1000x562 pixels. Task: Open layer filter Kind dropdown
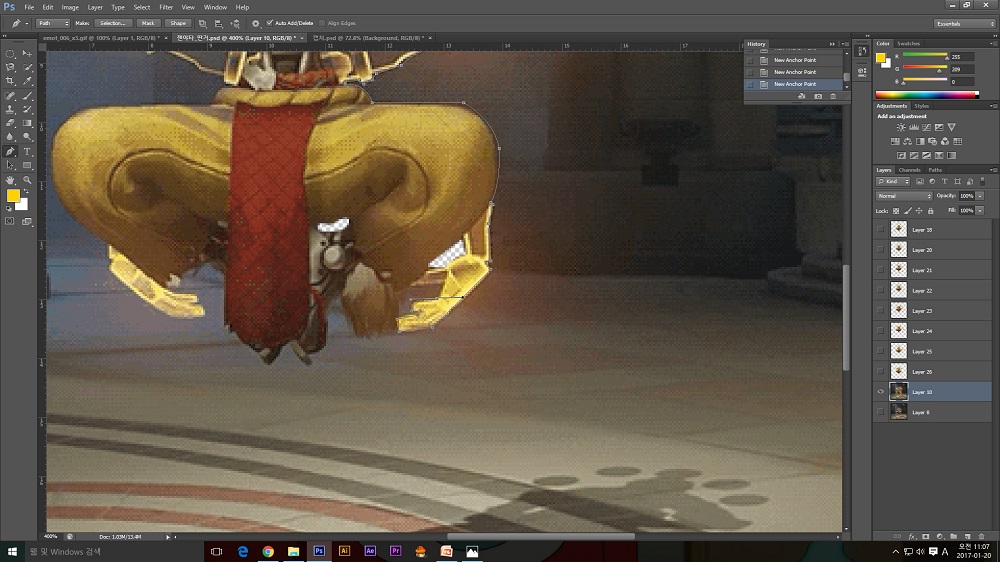click(x=893, y=182)
